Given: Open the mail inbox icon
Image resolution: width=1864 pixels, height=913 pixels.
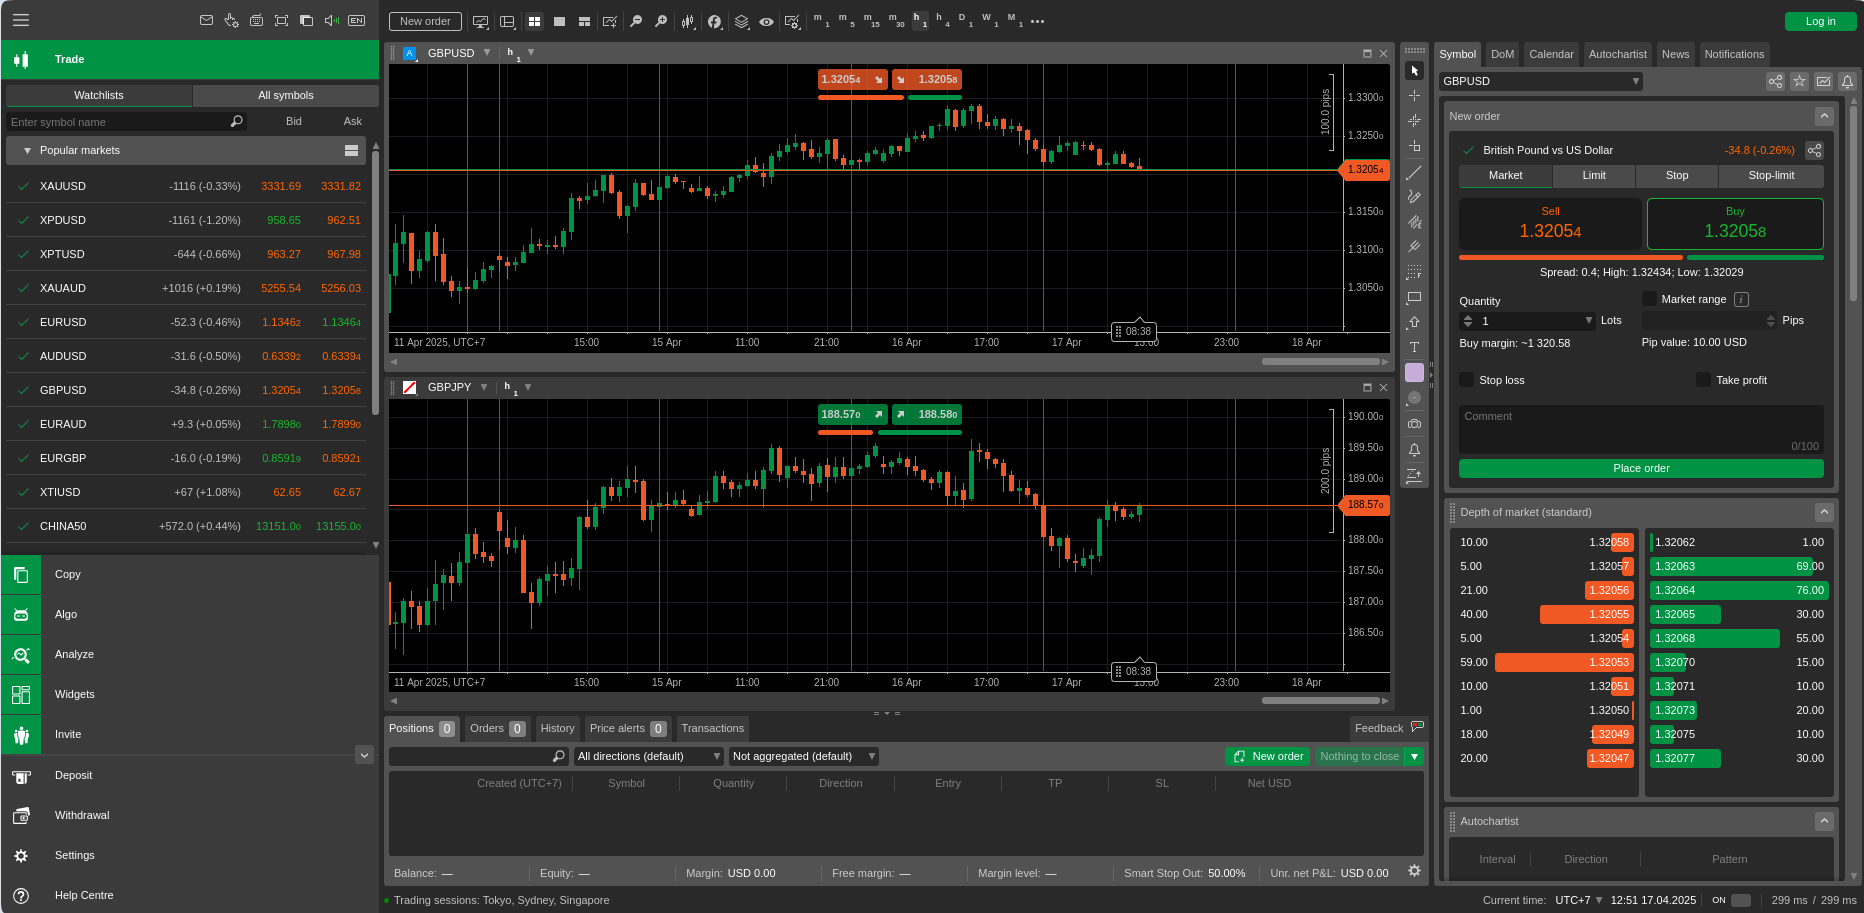Looking at the screenshot, I should click(x=206, y=20).
